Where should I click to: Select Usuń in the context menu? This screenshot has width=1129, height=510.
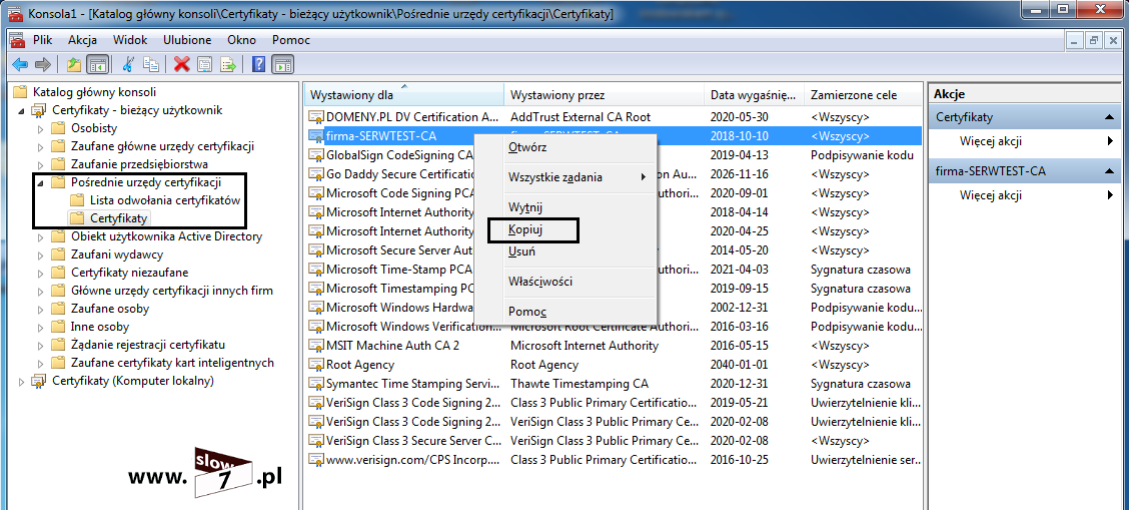tap(522, 251)
